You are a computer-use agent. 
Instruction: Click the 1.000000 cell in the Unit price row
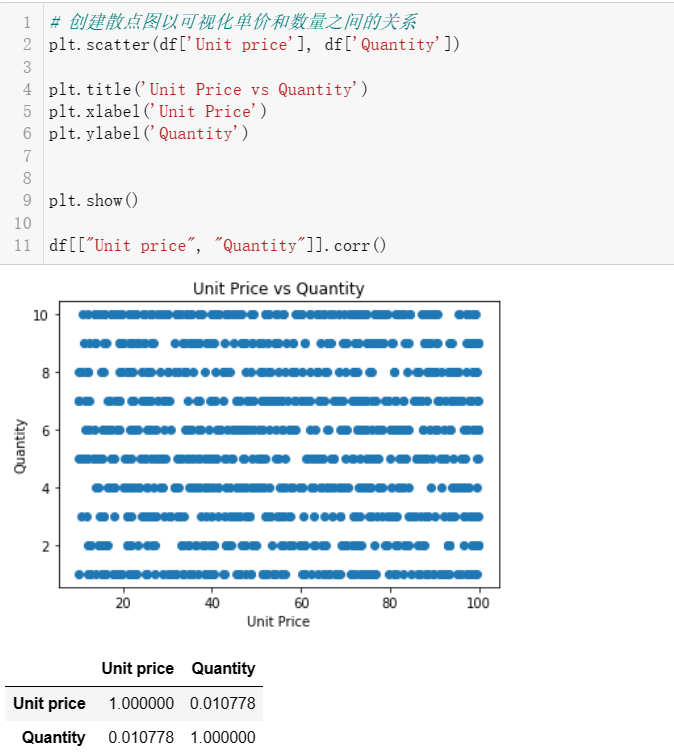[141, 703]
